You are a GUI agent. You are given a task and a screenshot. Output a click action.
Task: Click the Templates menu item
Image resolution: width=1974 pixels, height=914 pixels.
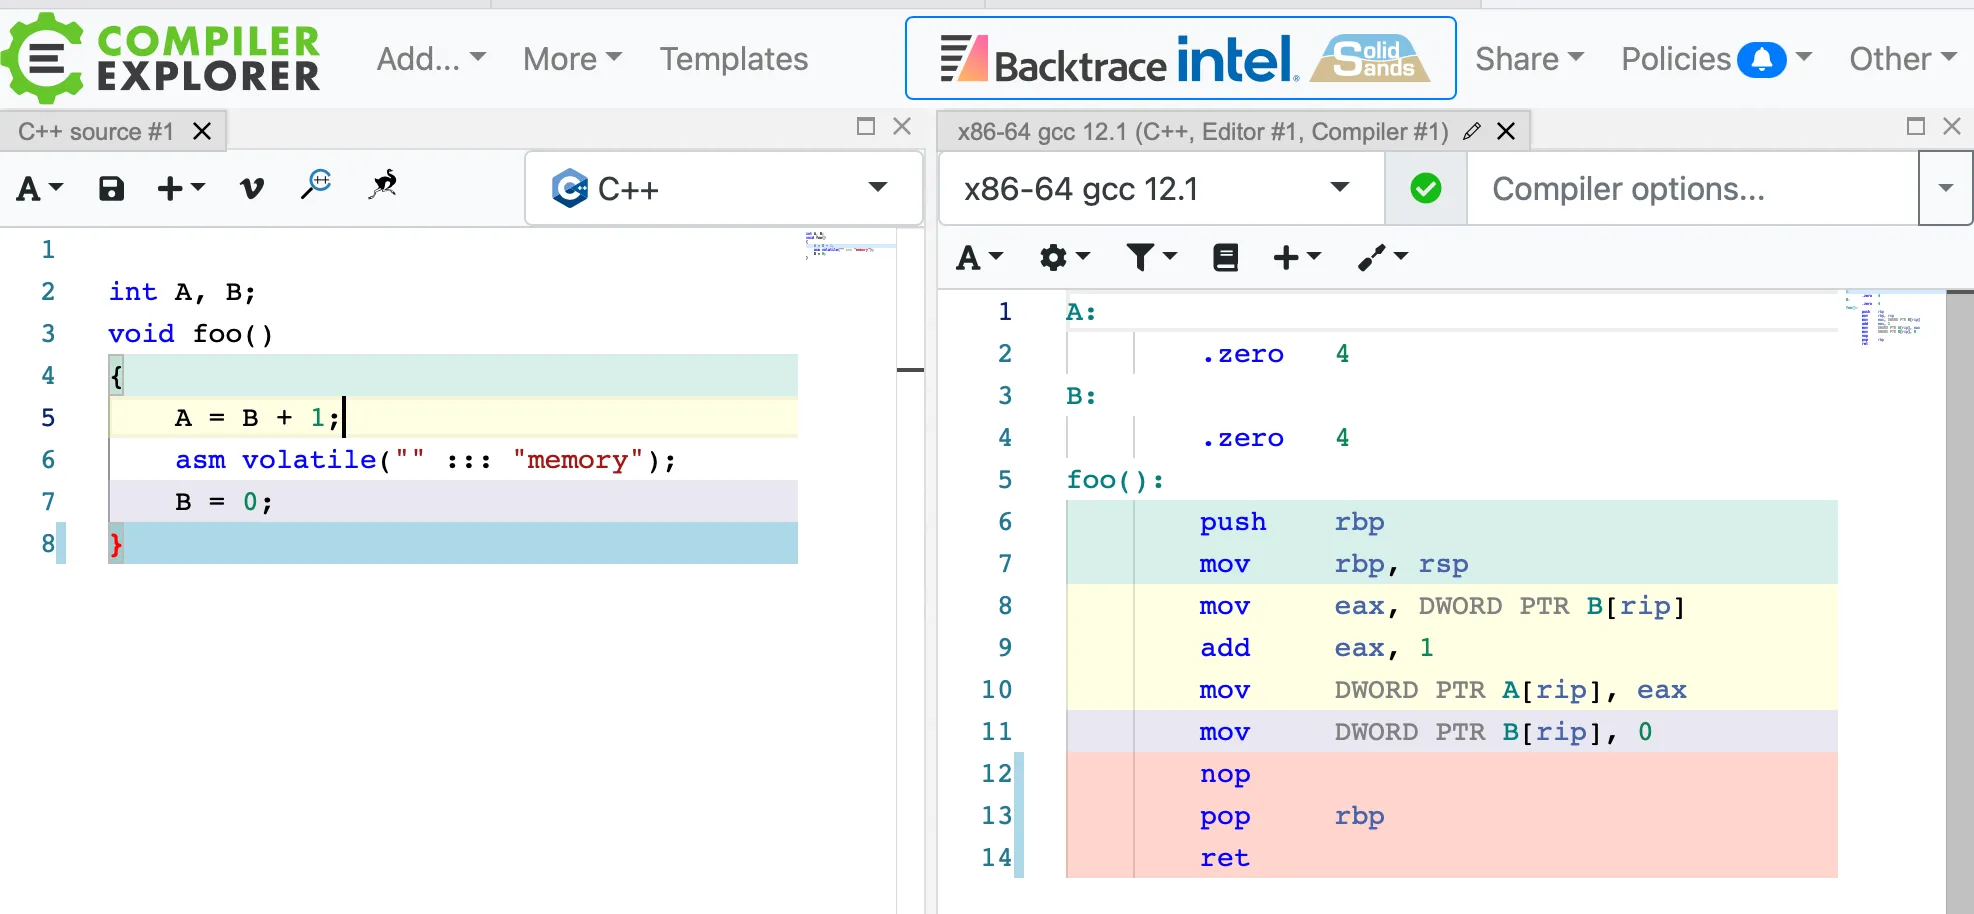(733, 59)
